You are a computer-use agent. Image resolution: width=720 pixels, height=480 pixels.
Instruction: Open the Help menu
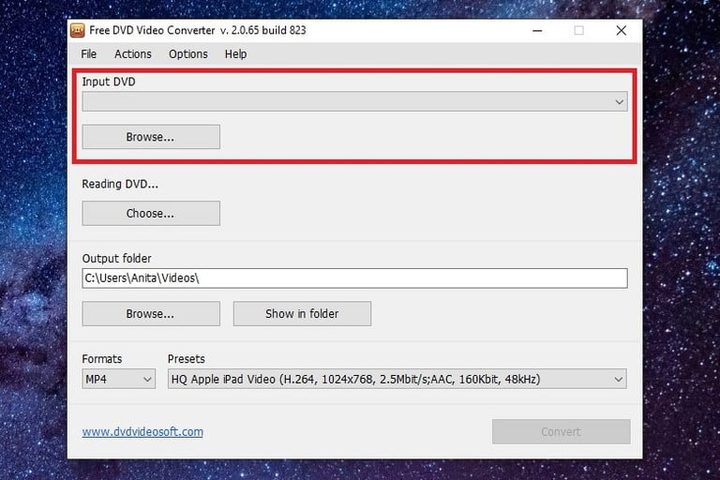(236, 54)
